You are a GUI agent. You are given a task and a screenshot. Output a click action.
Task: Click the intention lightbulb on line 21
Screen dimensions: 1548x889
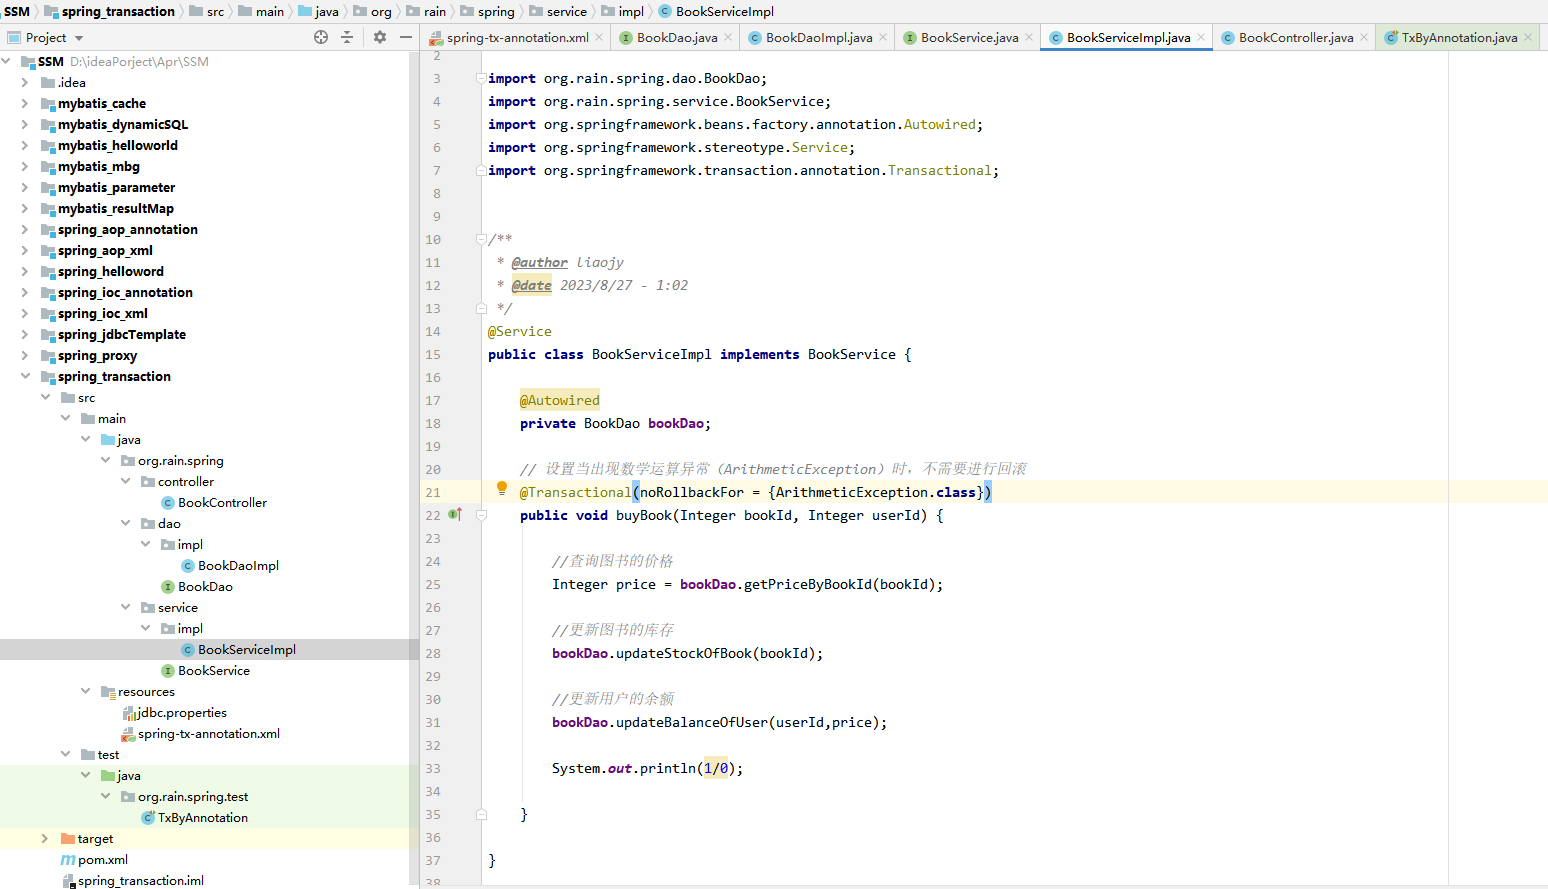click(x=502, y=489)
